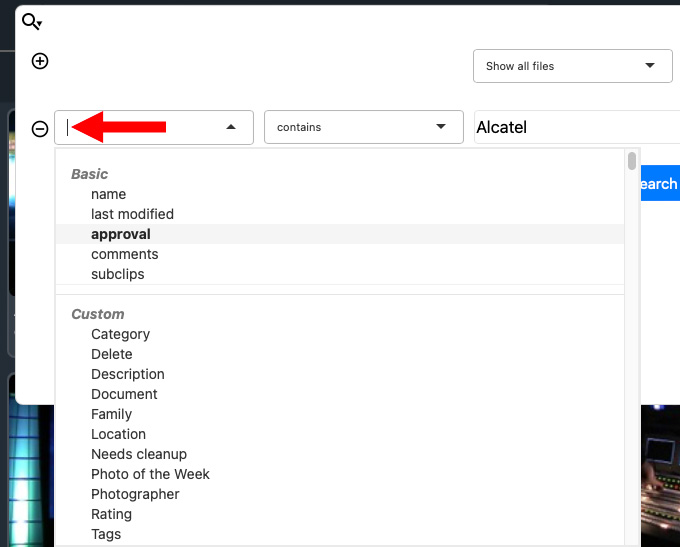Remove the criterion with minus icon

tap(40, 129)
